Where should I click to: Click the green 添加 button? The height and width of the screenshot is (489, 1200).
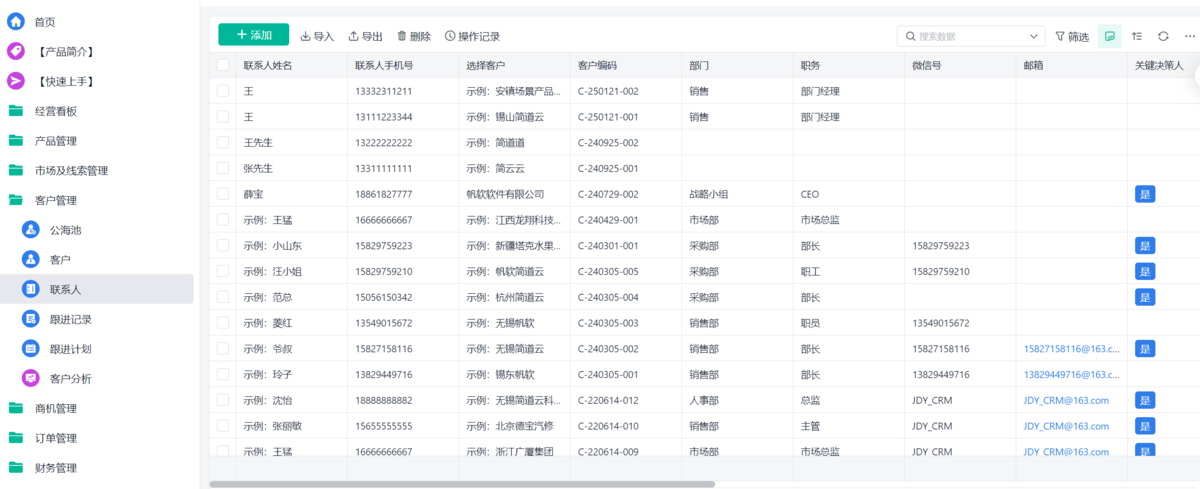(x=254, y=35)
